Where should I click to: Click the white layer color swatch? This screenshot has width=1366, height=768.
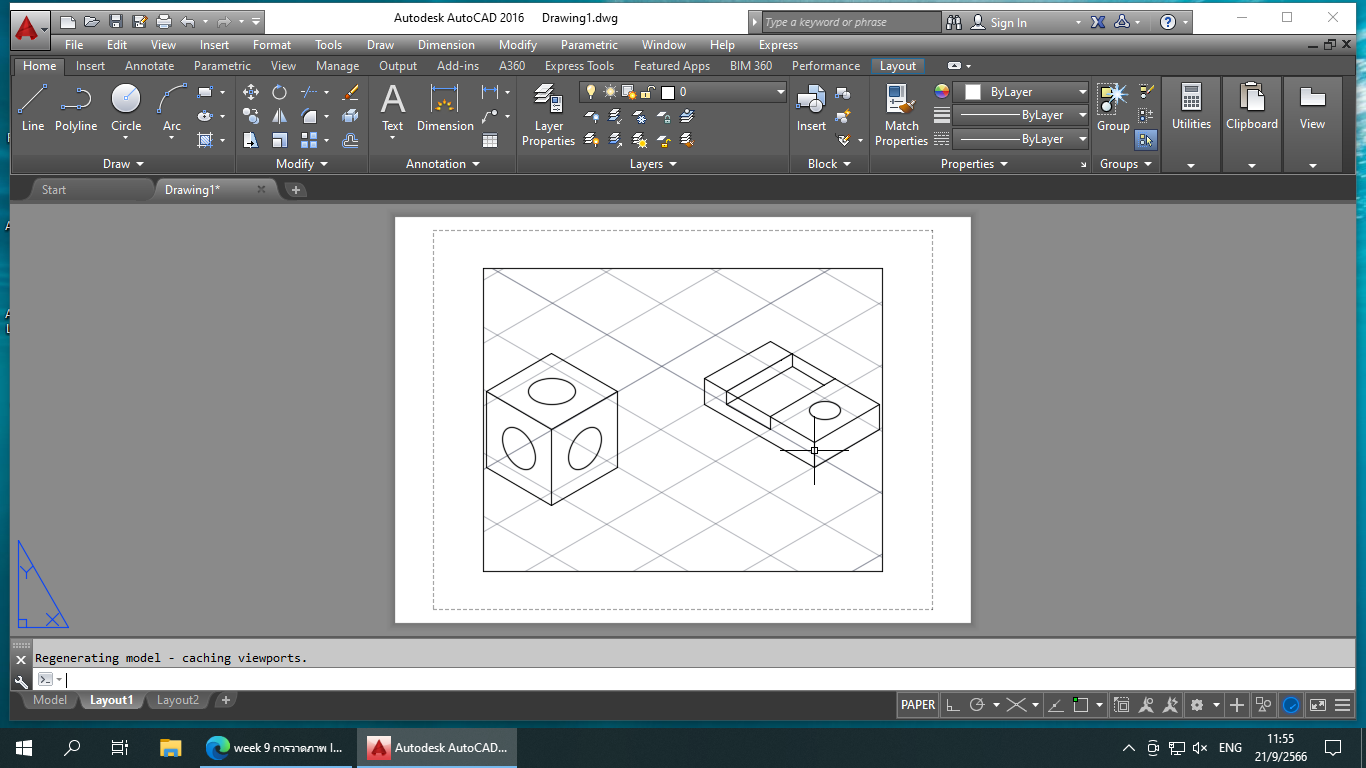[668, 92]
